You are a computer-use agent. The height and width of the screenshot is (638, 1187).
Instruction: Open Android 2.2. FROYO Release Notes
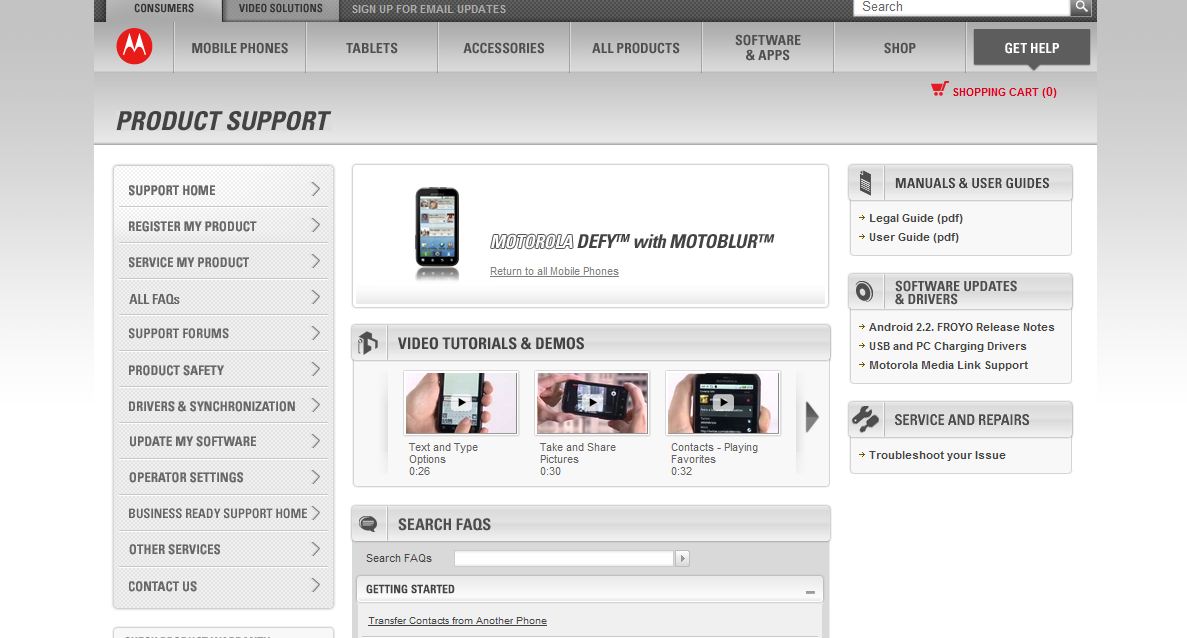961,327
